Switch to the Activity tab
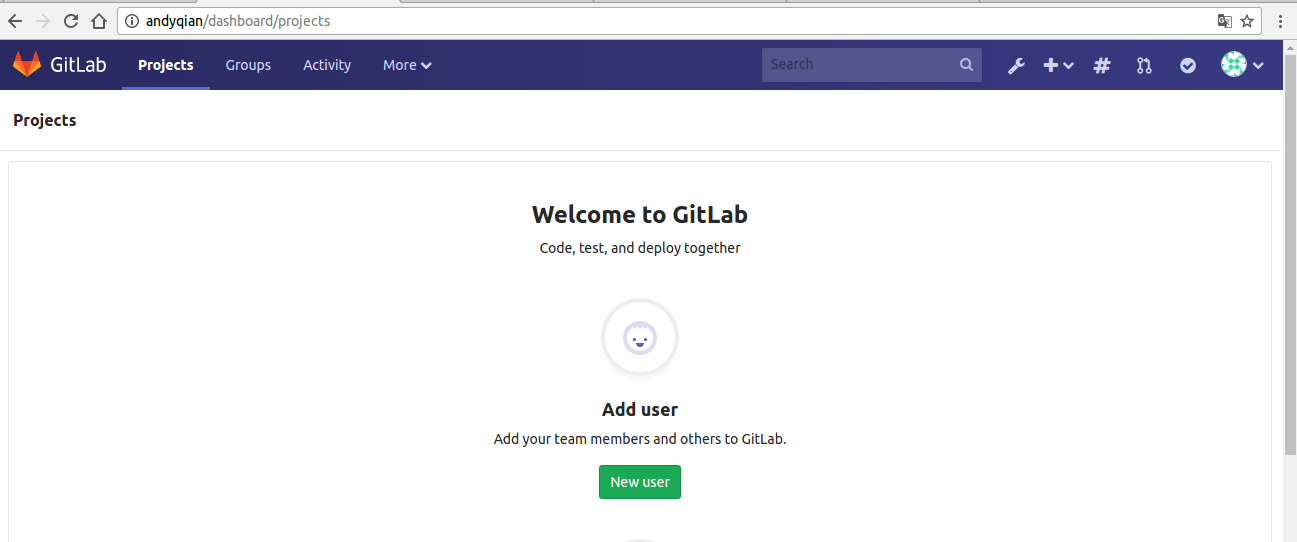Viewport: 1297px width, 542px height. click(327, 65)
